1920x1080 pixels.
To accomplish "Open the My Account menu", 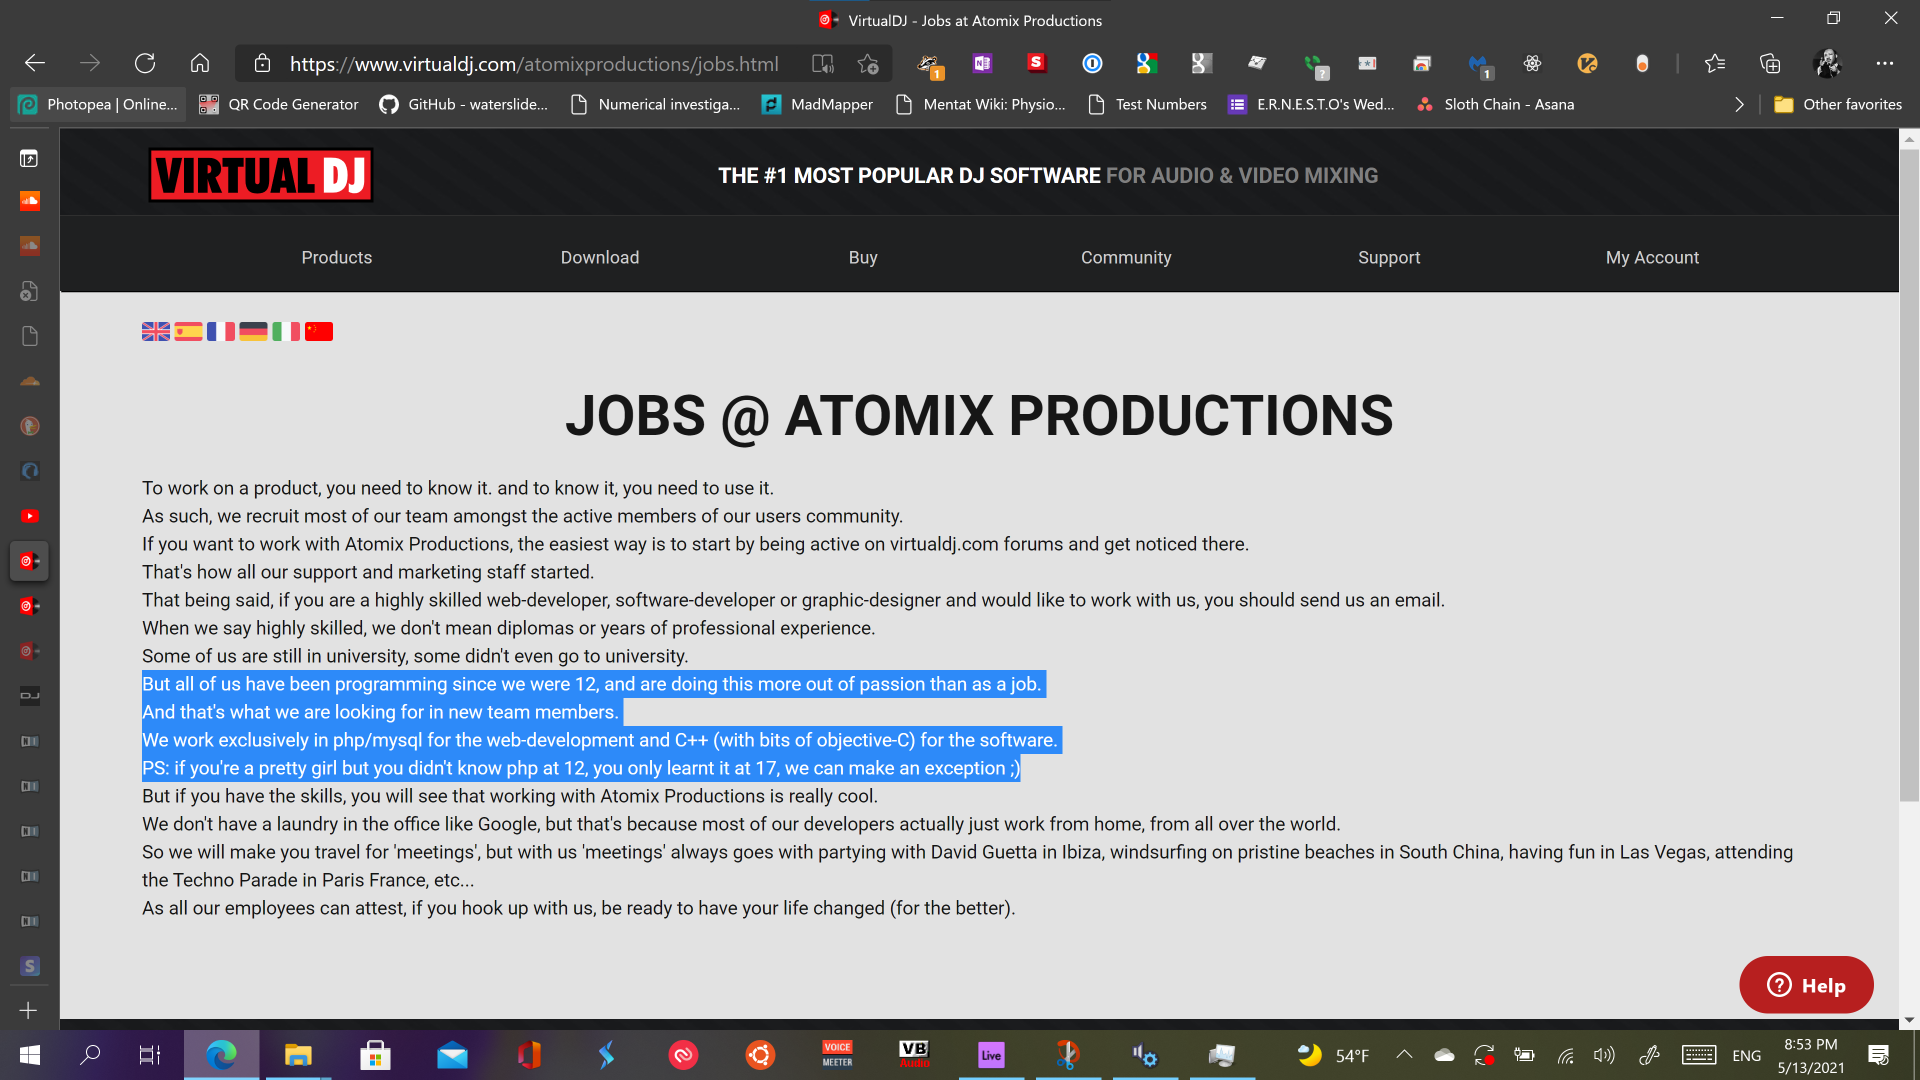I will (x=1652, y=257).
